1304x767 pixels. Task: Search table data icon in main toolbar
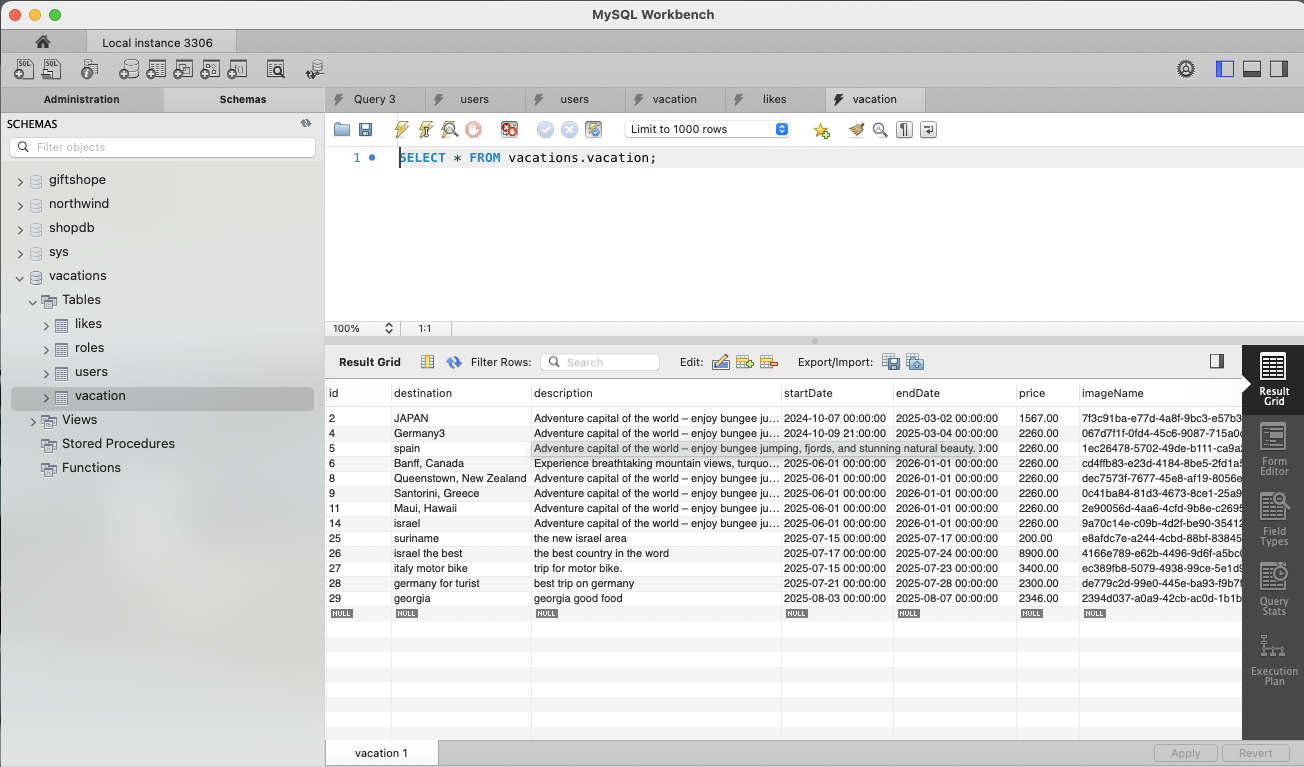[x=275, y=69]
